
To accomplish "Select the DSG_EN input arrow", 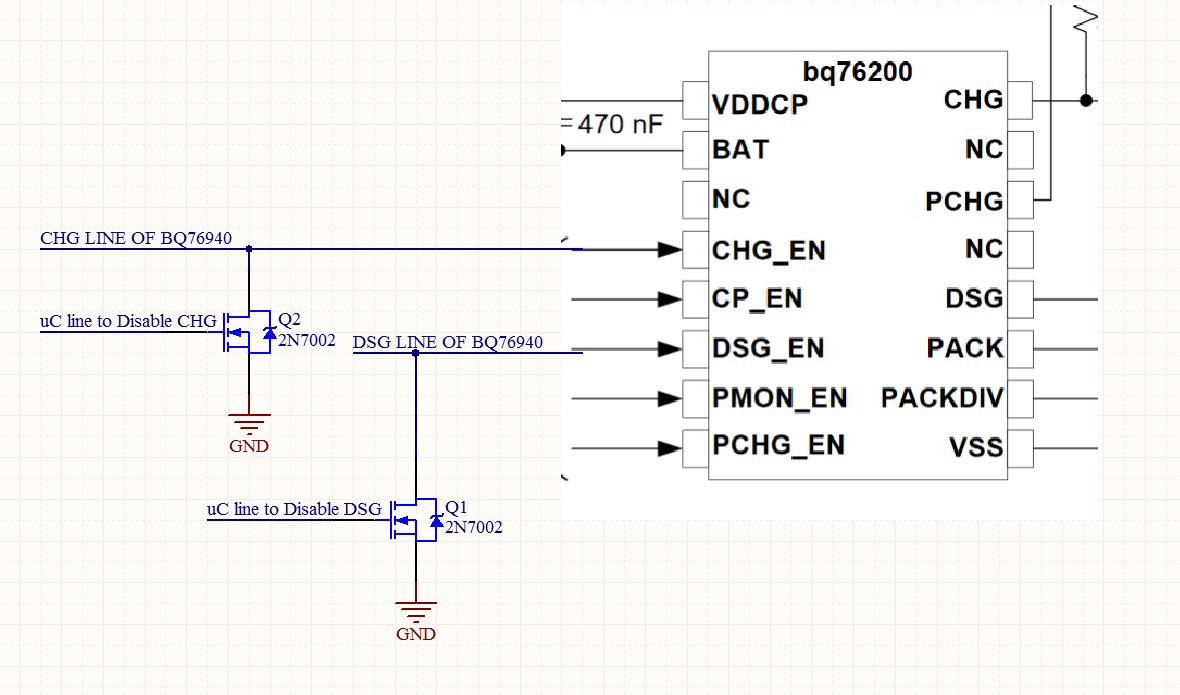I will pos(669,349).
